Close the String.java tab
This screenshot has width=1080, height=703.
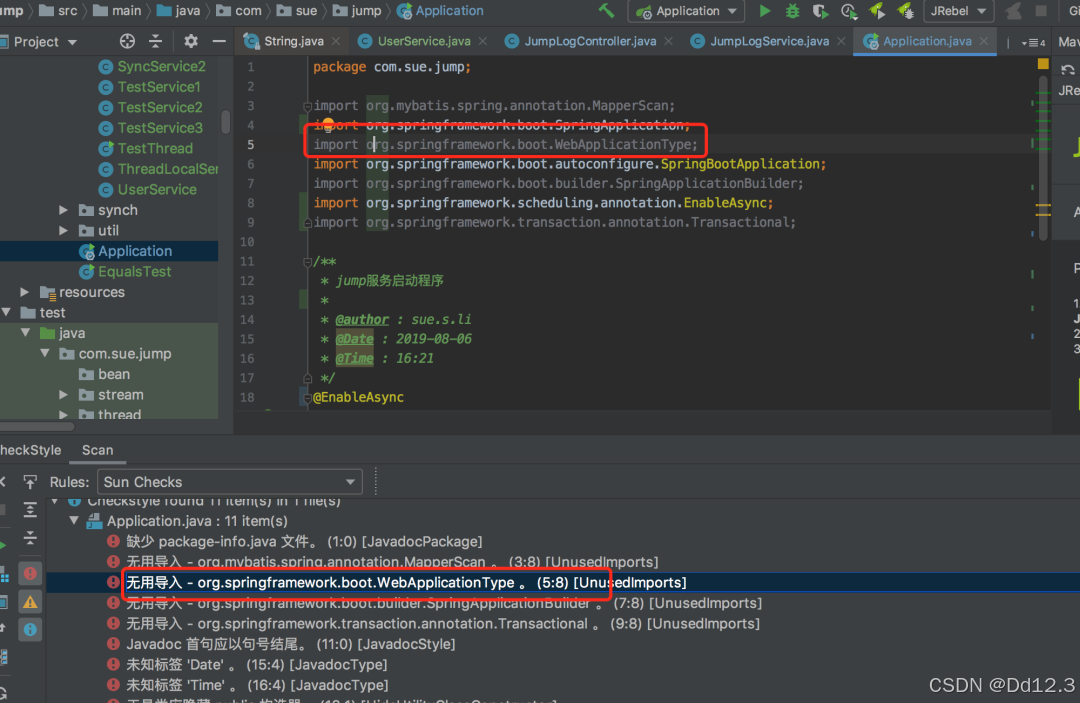336,41
